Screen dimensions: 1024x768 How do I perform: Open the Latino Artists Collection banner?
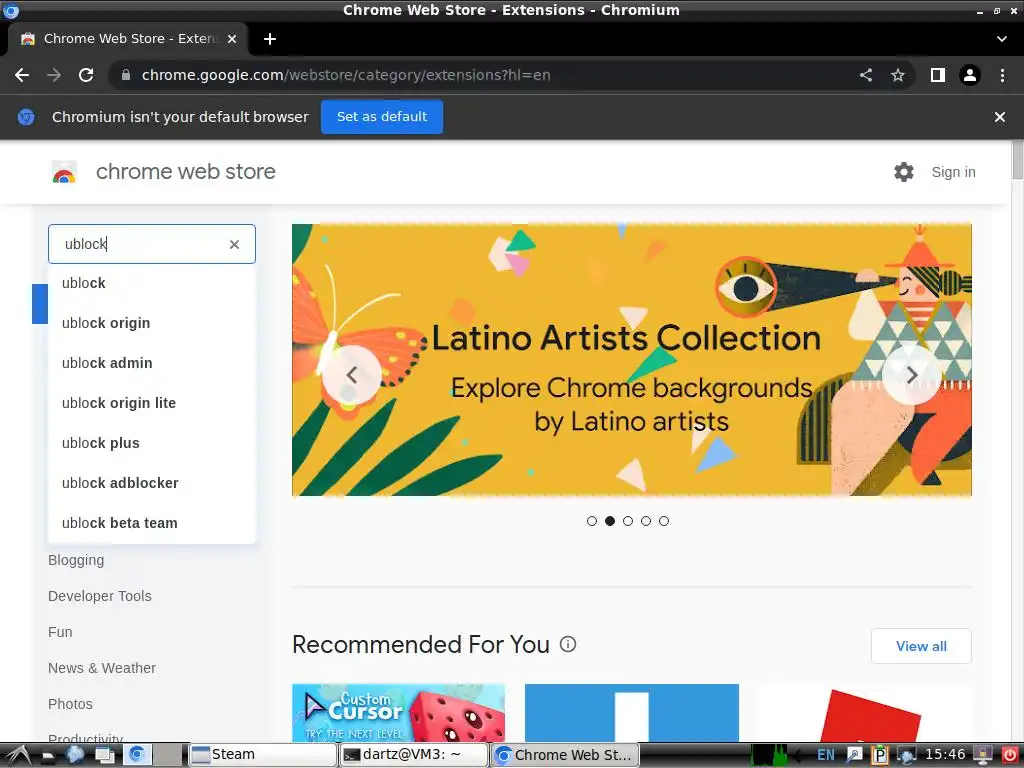[x=632, y=360]
